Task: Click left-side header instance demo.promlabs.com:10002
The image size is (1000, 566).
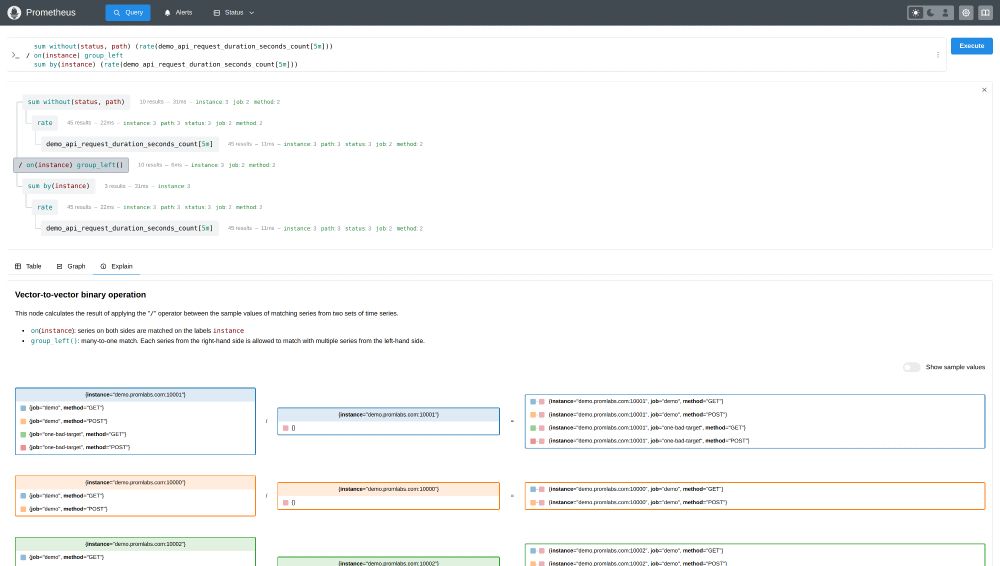Action: tap(135, 544)
